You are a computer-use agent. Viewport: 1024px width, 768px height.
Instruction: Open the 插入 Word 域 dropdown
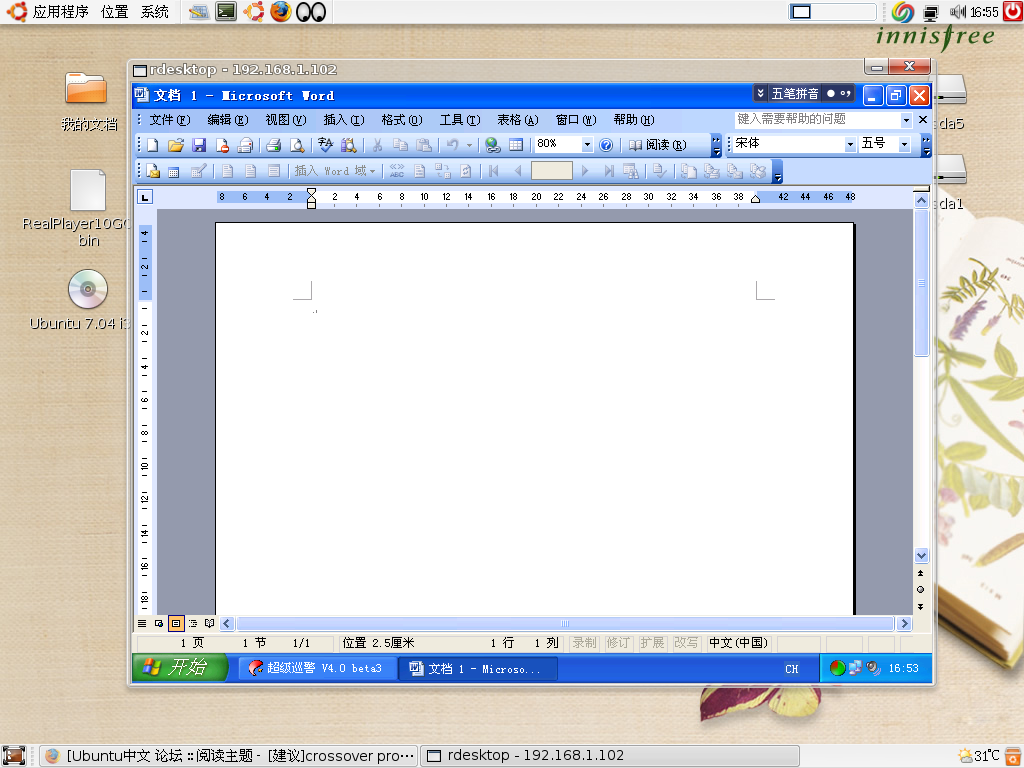(334, 171)
